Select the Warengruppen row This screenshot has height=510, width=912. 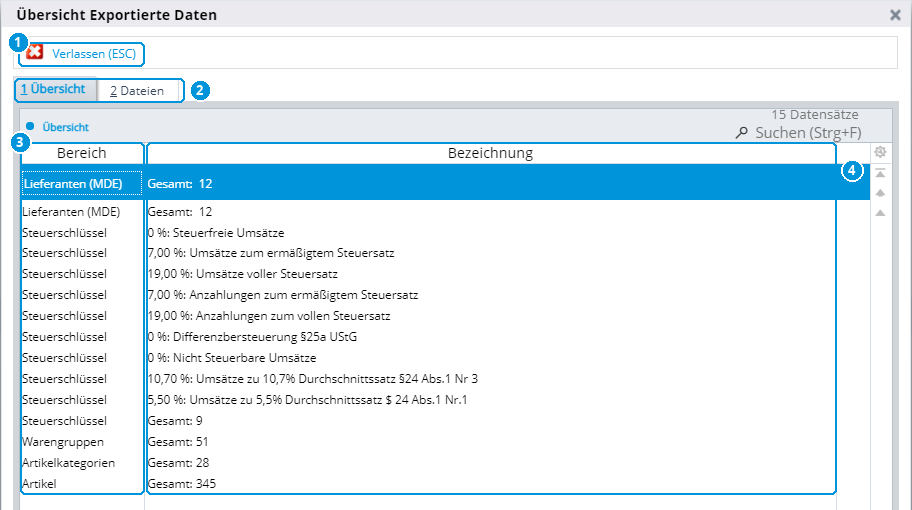coord(446,441)
